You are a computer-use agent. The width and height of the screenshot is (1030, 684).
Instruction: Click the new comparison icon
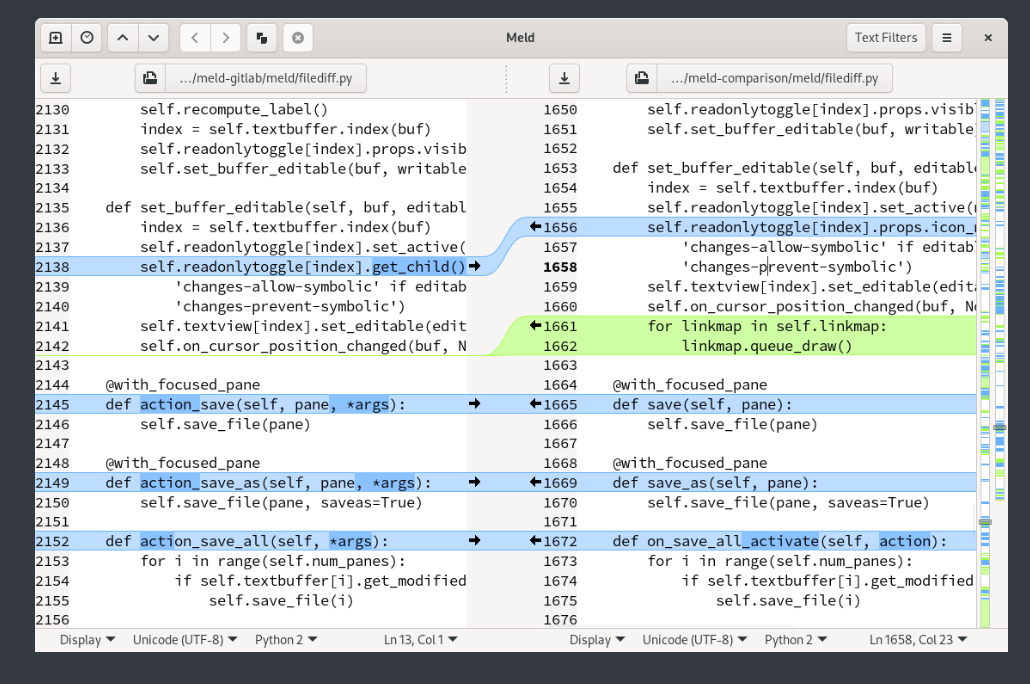tap(56, 38)
